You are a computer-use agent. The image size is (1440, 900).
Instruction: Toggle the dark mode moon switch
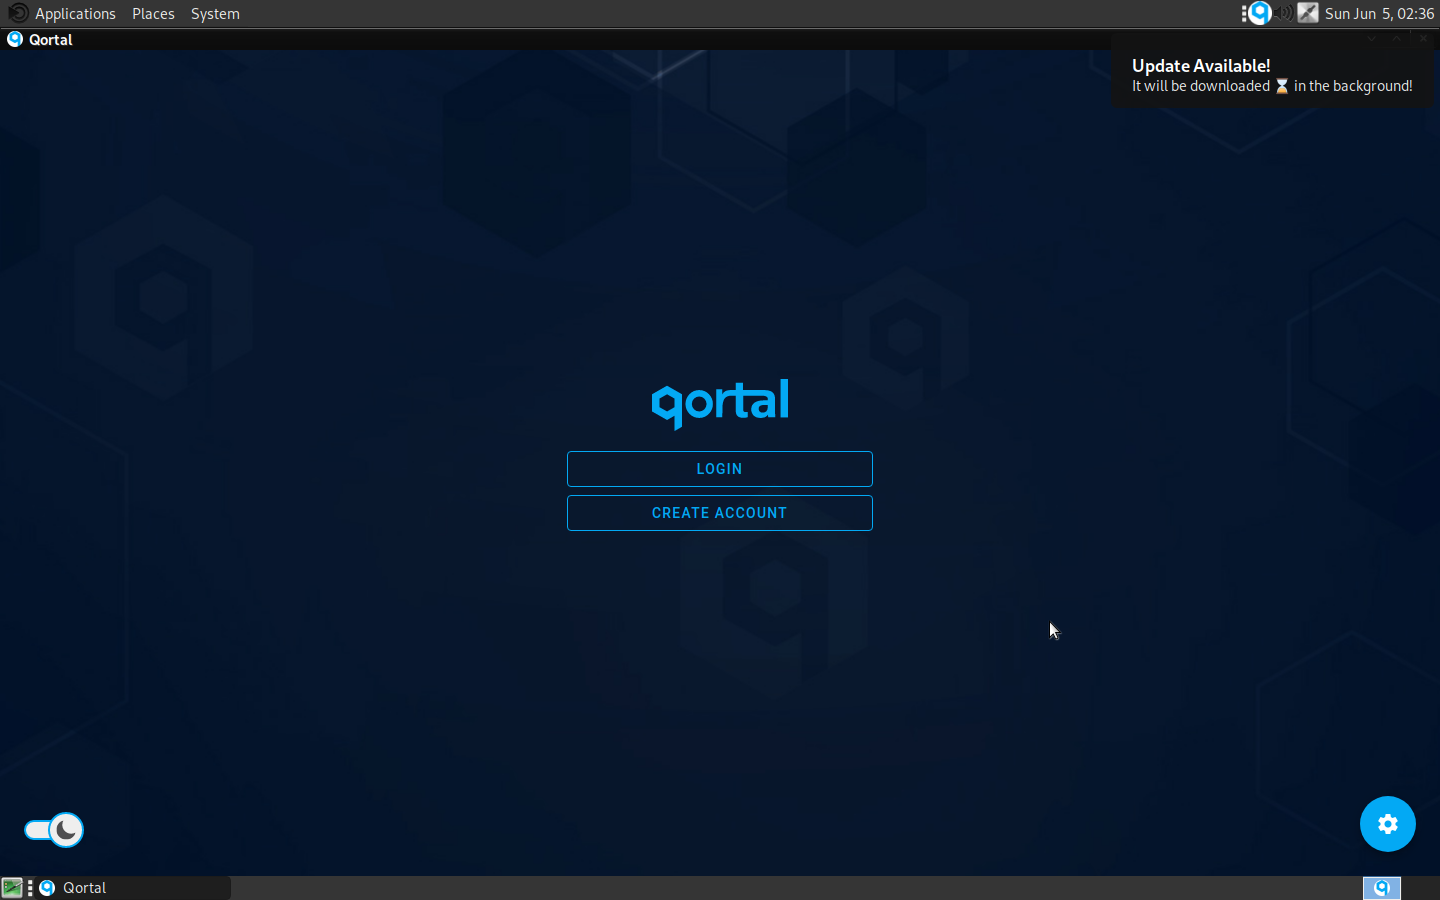(x=54, y=830)
